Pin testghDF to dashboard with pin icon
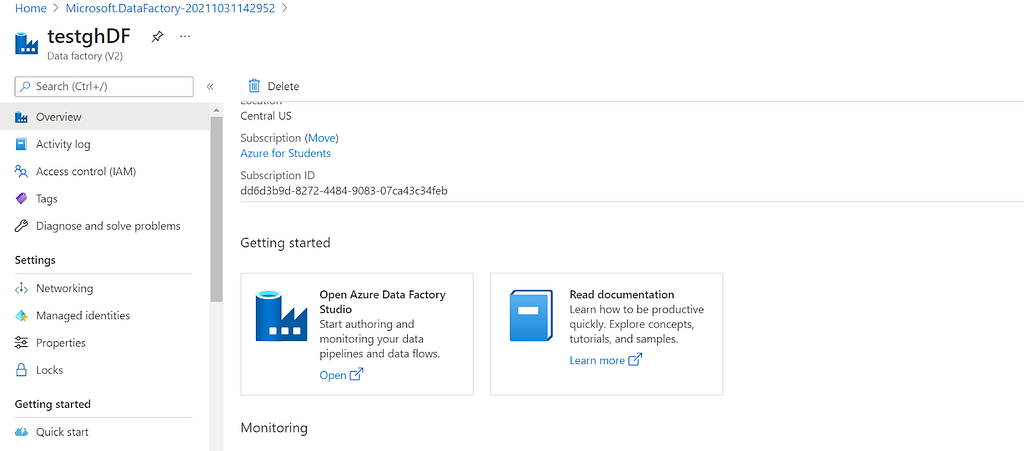 pyautogui.click(x=157, y=37)
